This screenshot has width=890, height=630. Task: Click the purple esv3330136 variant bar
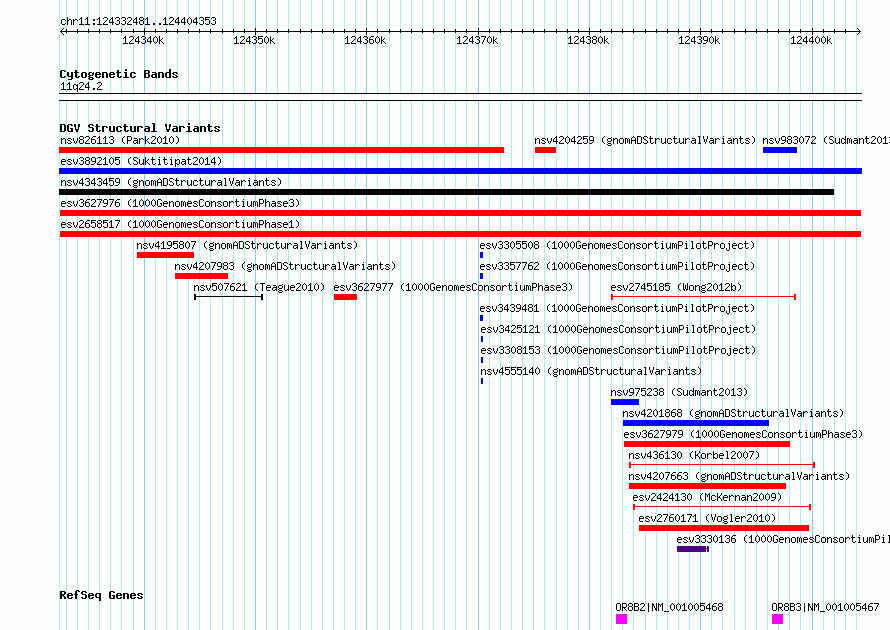pos(692,549)
